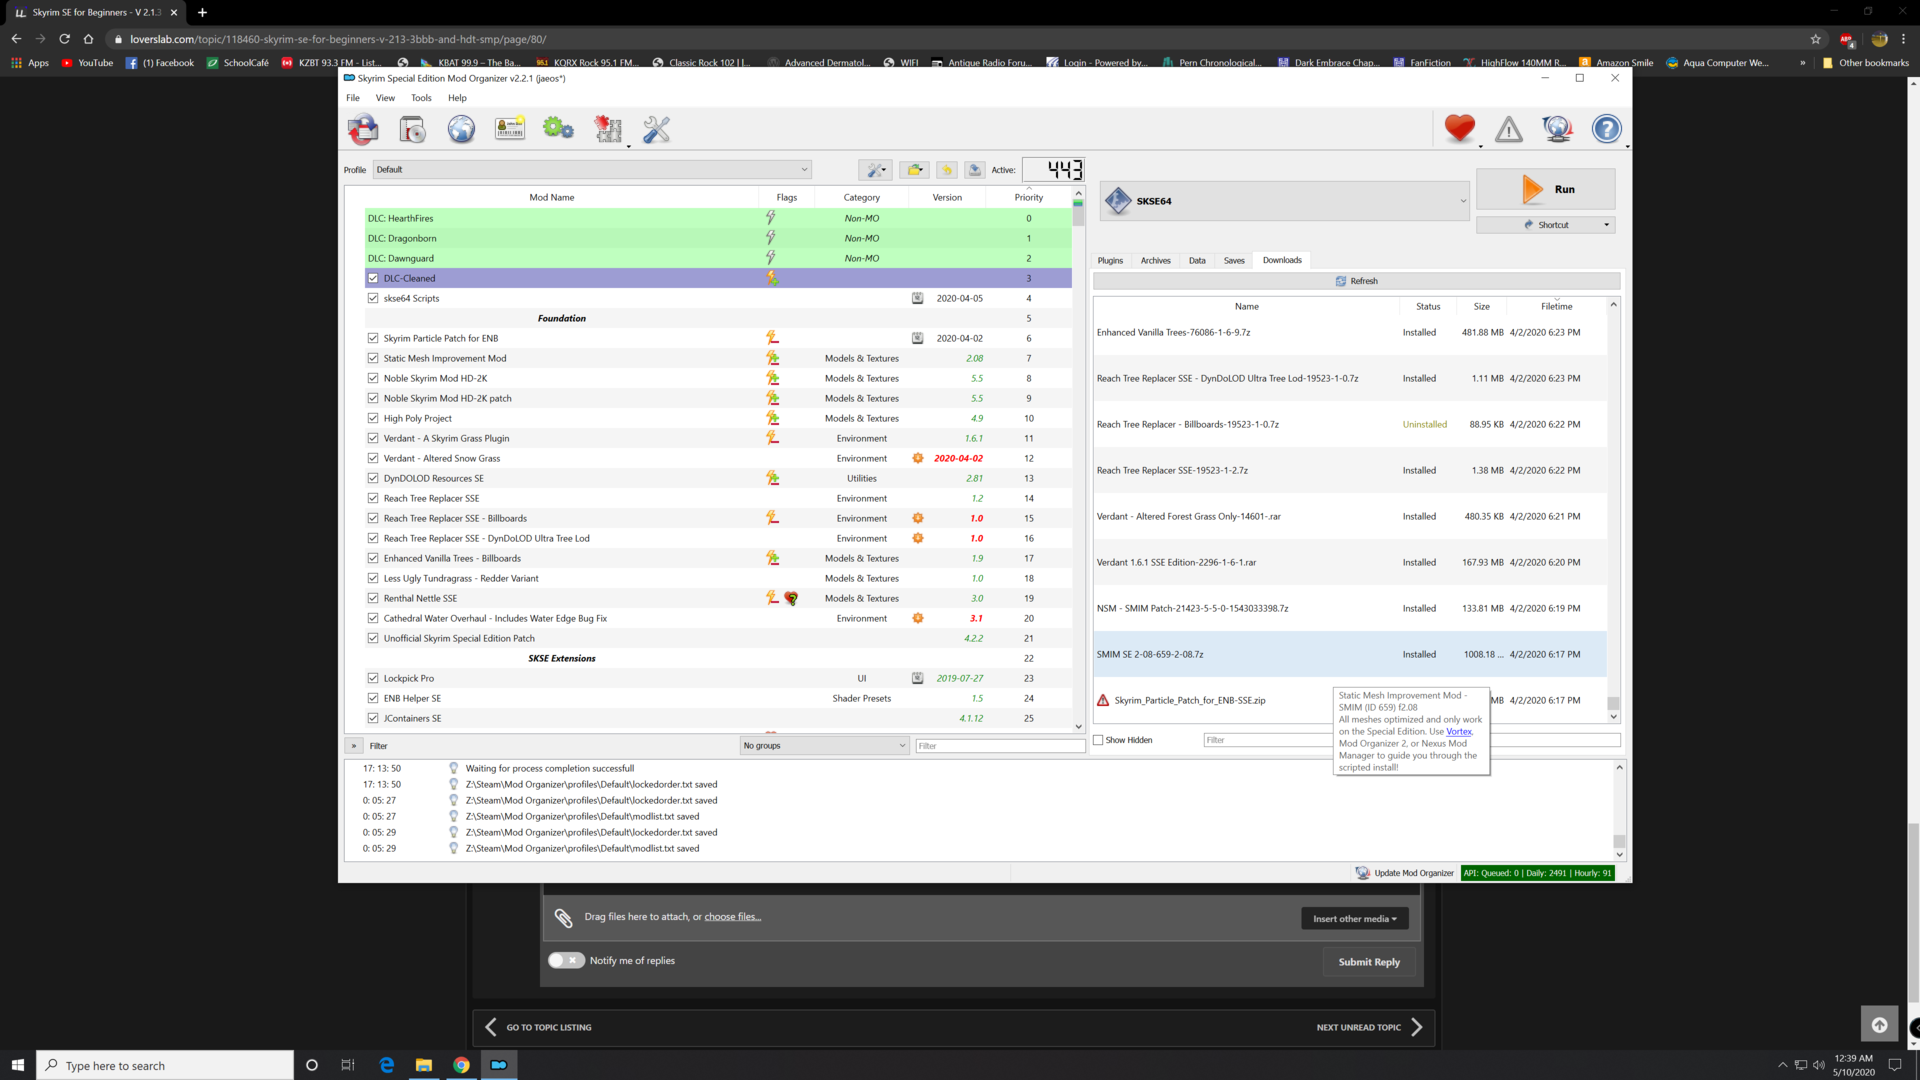Open File Explorer from taskbar
Screen dimensions: 1920x1080
(424, 1065)
